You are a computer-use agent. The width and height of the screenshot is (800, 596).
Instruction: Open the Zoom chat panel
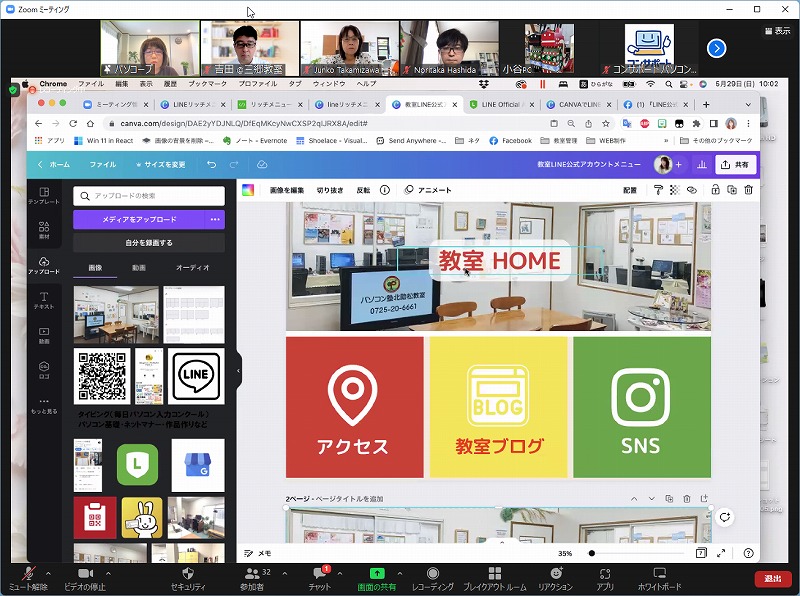click(x=321, y=573)
